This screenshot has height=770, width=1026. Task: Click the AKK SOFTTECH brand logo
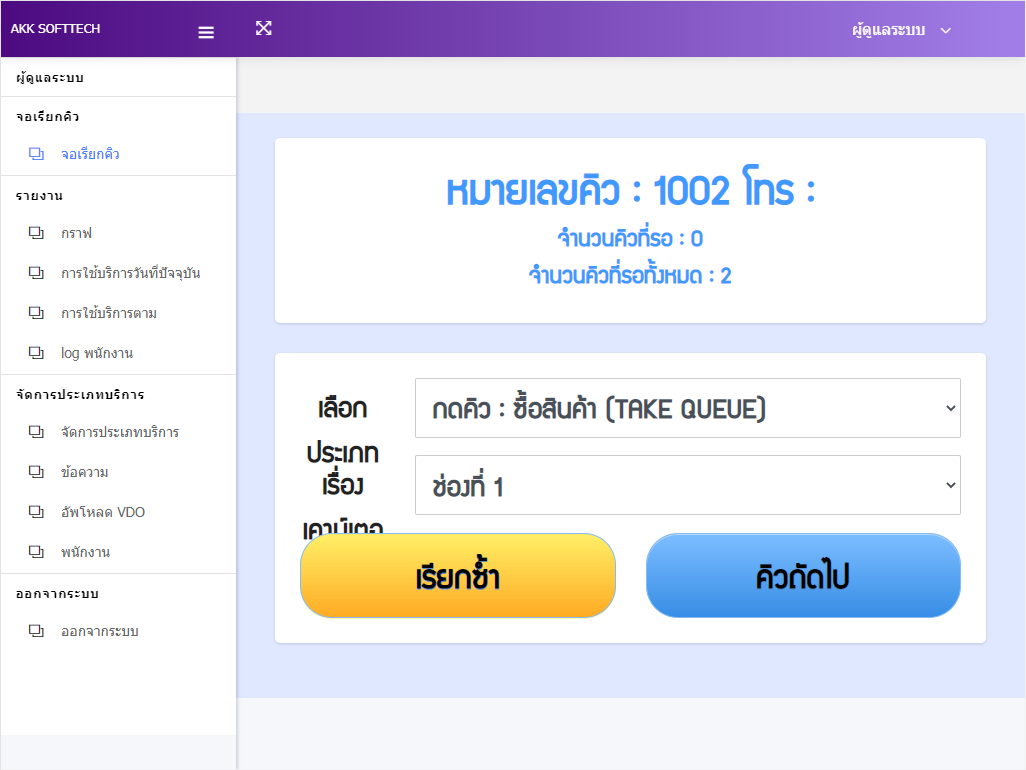click(56, 29)
